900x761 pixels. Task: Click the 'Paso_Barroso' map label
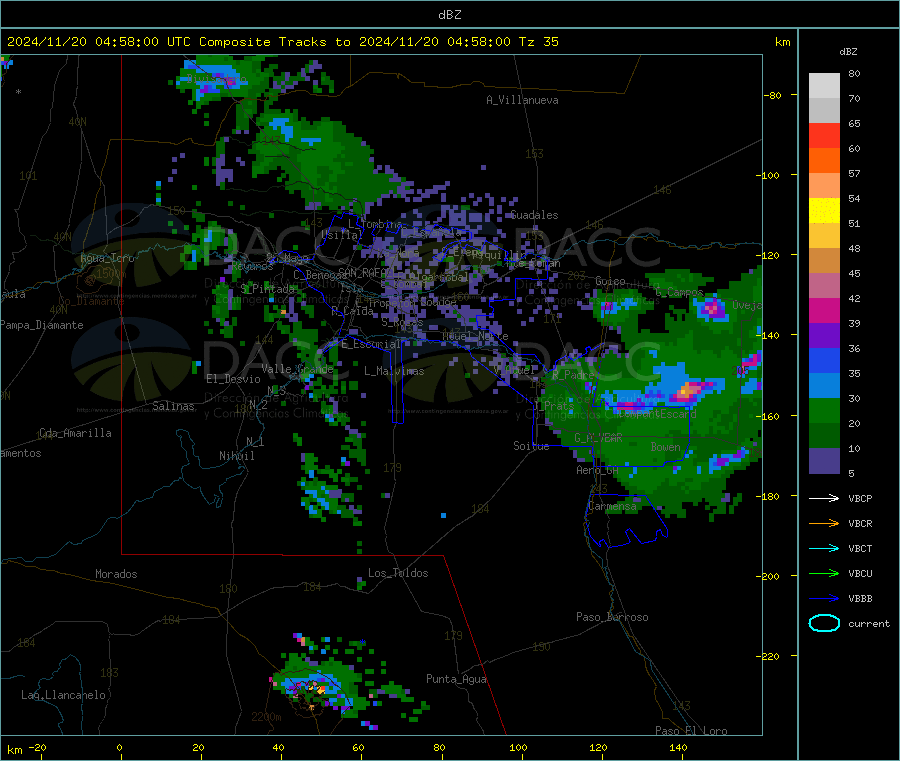tap(612, 617)
